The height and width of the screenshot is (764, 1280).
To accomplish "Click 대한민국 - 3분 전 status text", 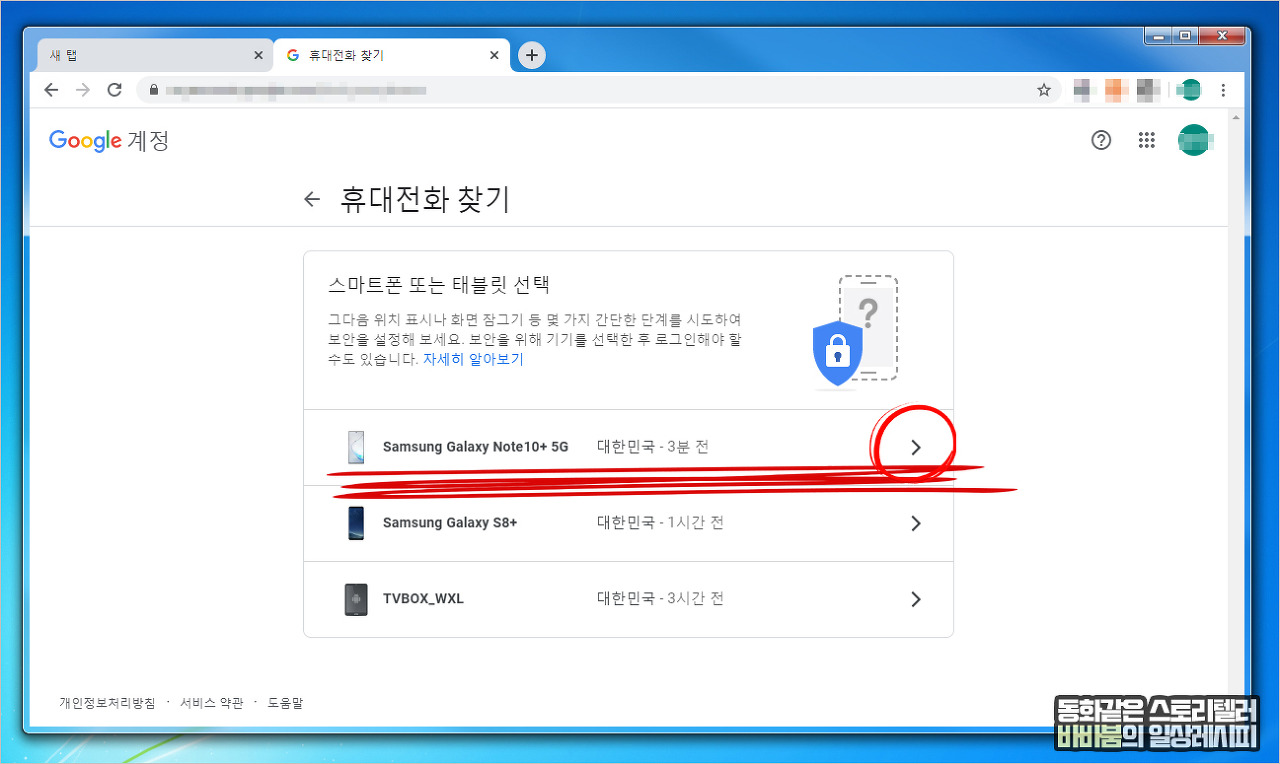I will point(653,447).
